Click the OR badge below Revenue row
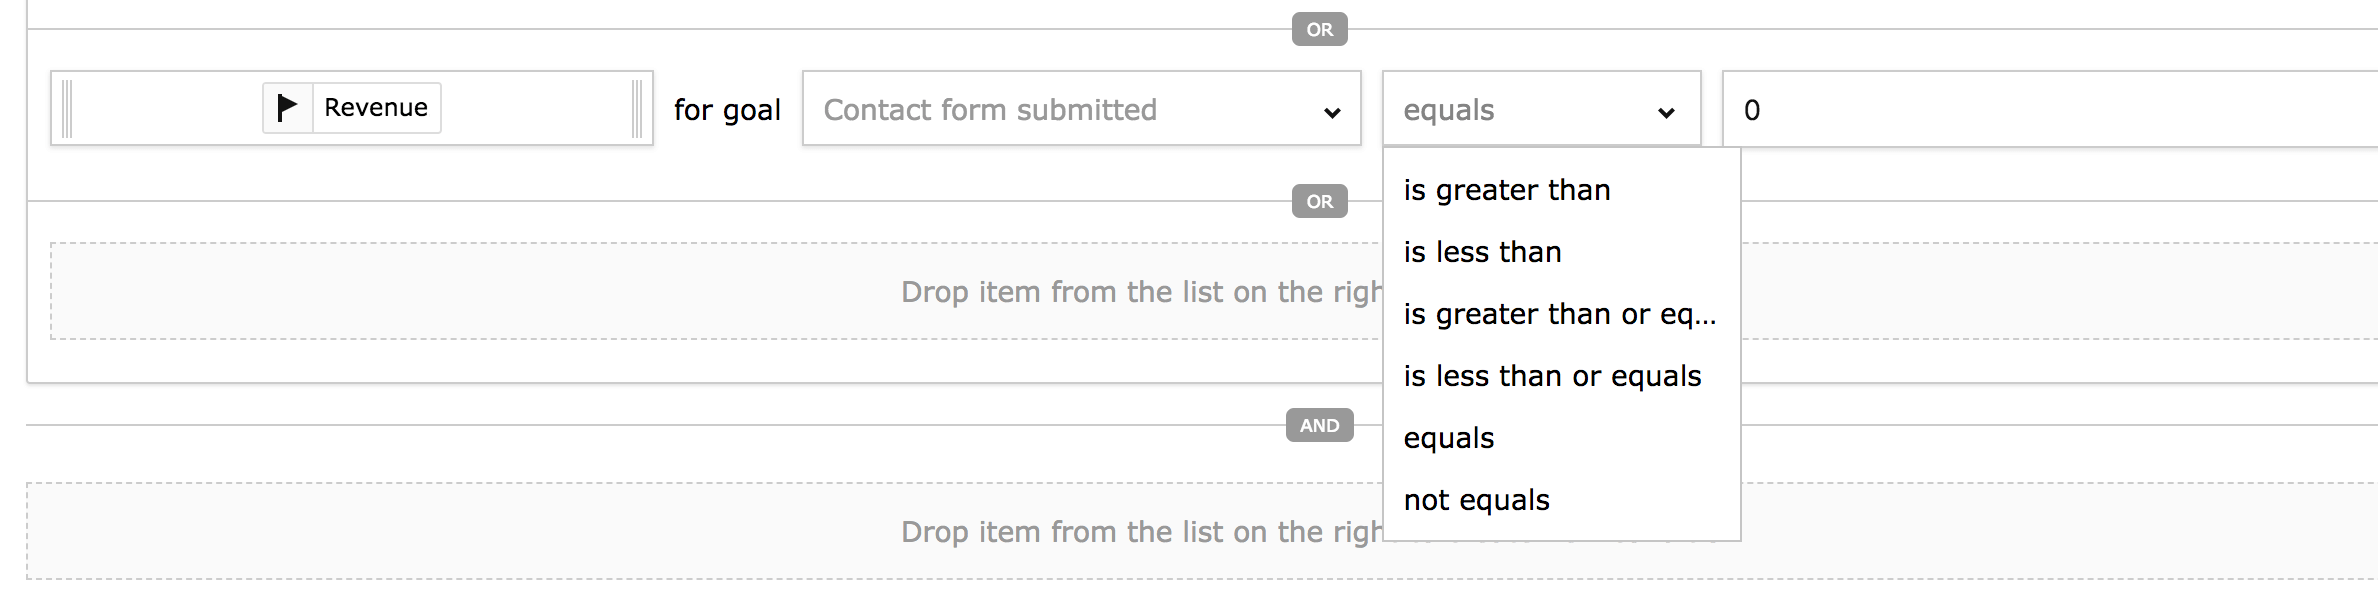 (1319, 201)
